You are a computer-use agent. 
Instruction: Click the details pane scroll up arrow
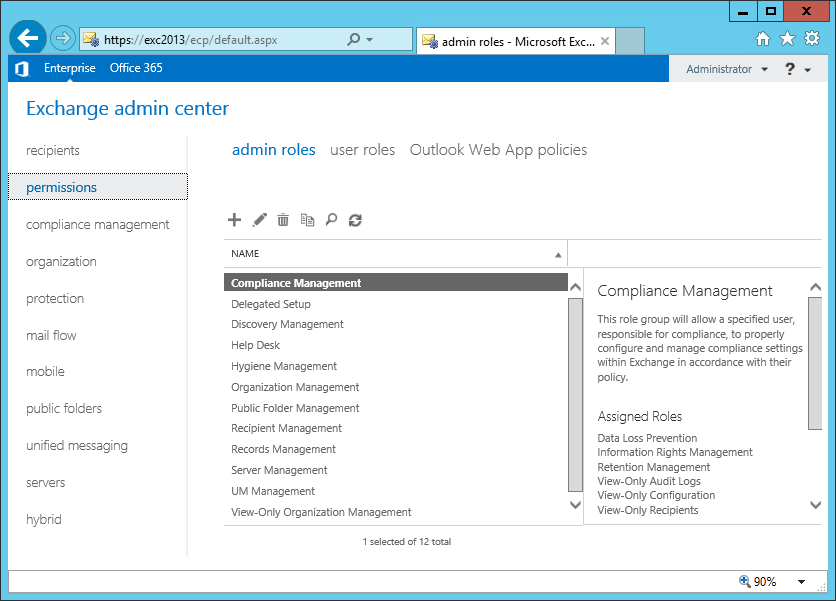pos(815,287)
